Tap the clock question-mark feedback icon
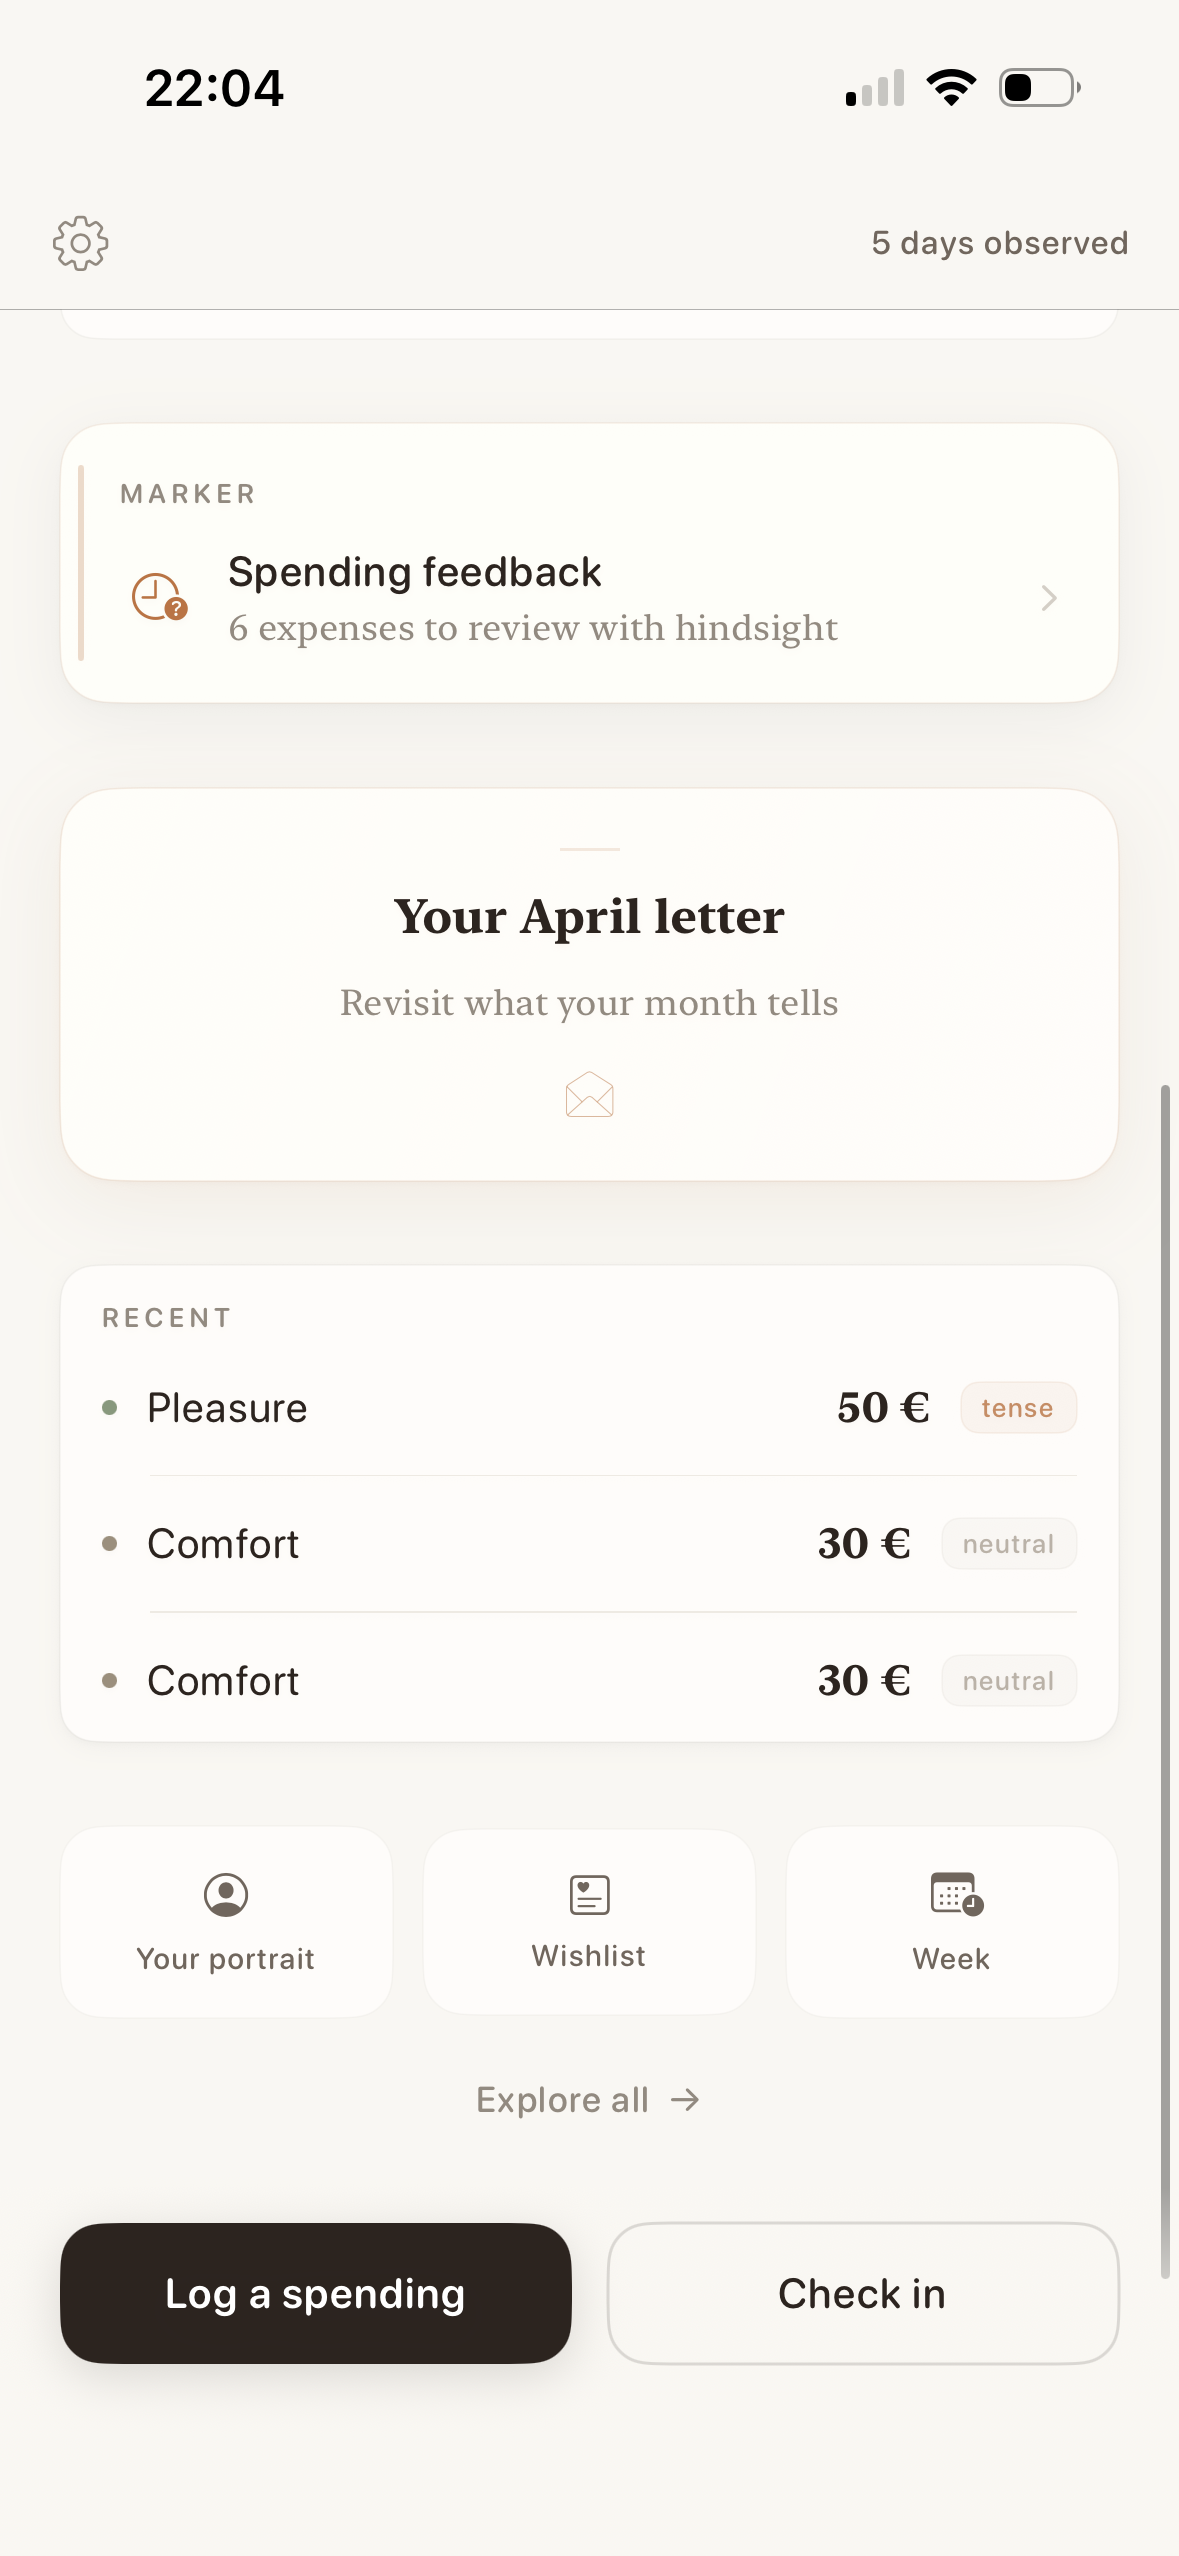 (x=159, y=597)
